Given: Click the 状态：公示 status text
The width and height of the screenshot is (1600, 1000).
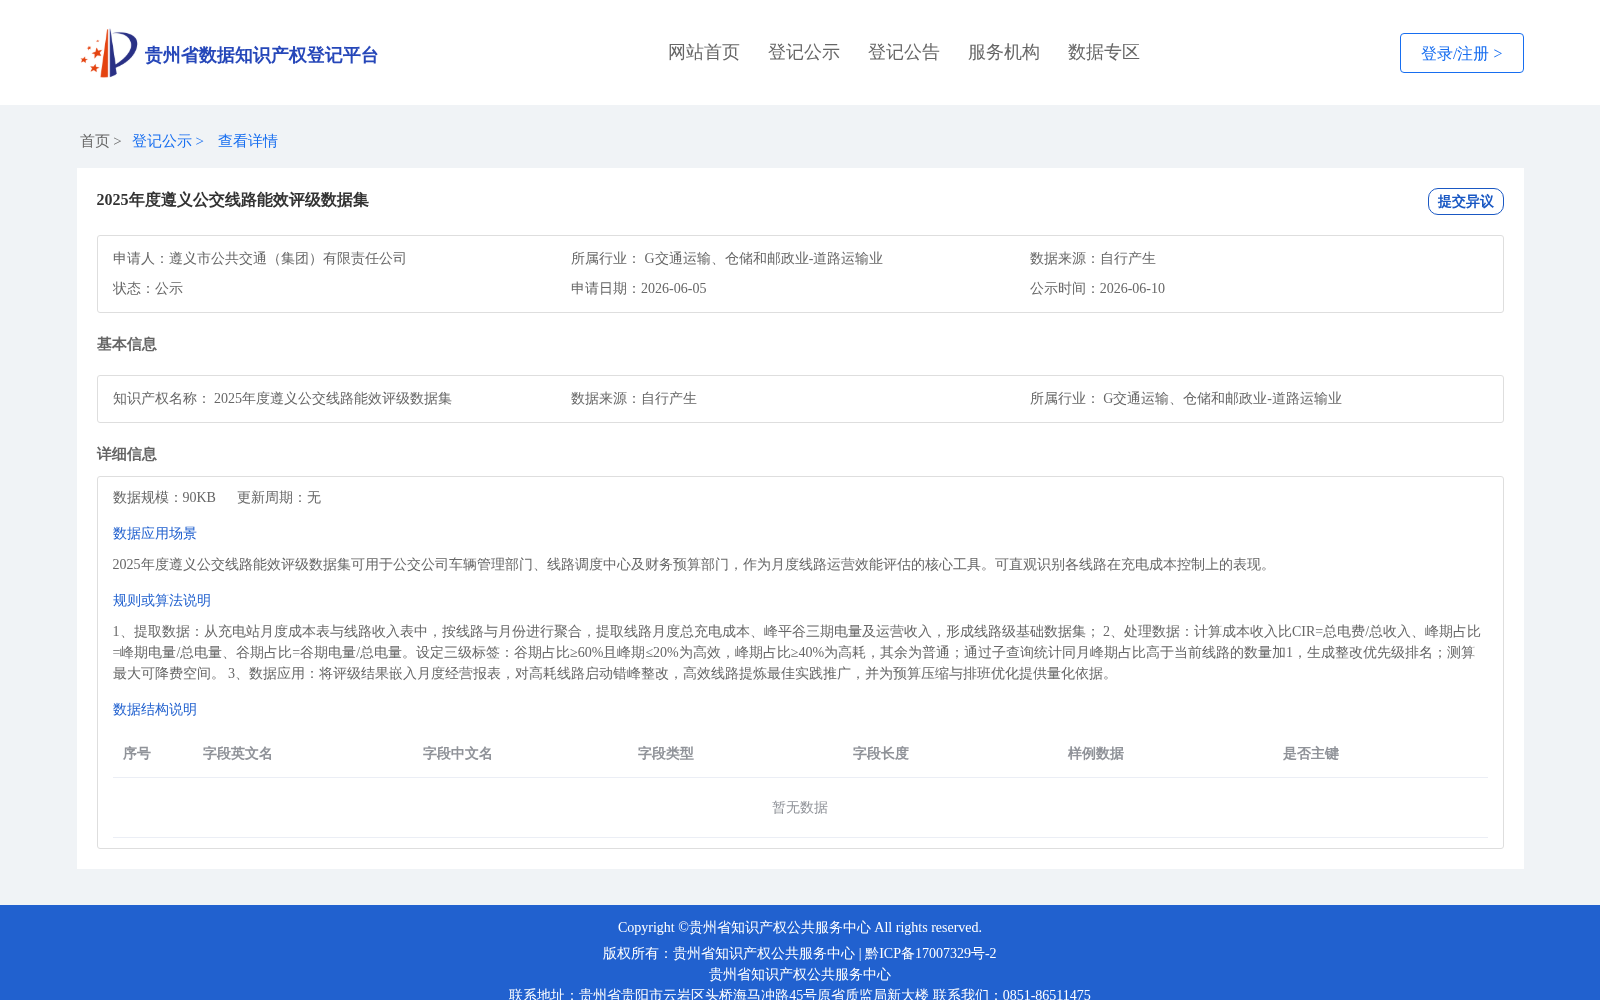Looking at the screenshot, I should coord(148,288).
